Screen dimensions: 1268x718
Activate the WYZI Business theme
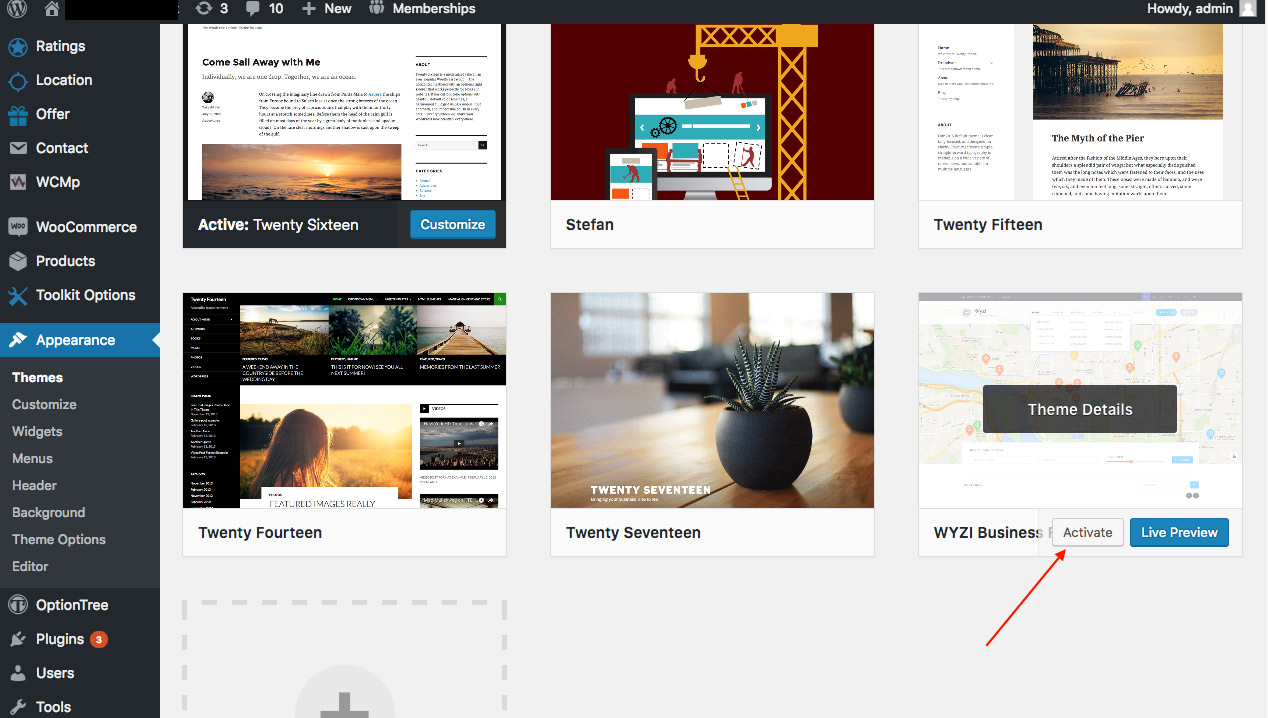tap(1087, 532)
